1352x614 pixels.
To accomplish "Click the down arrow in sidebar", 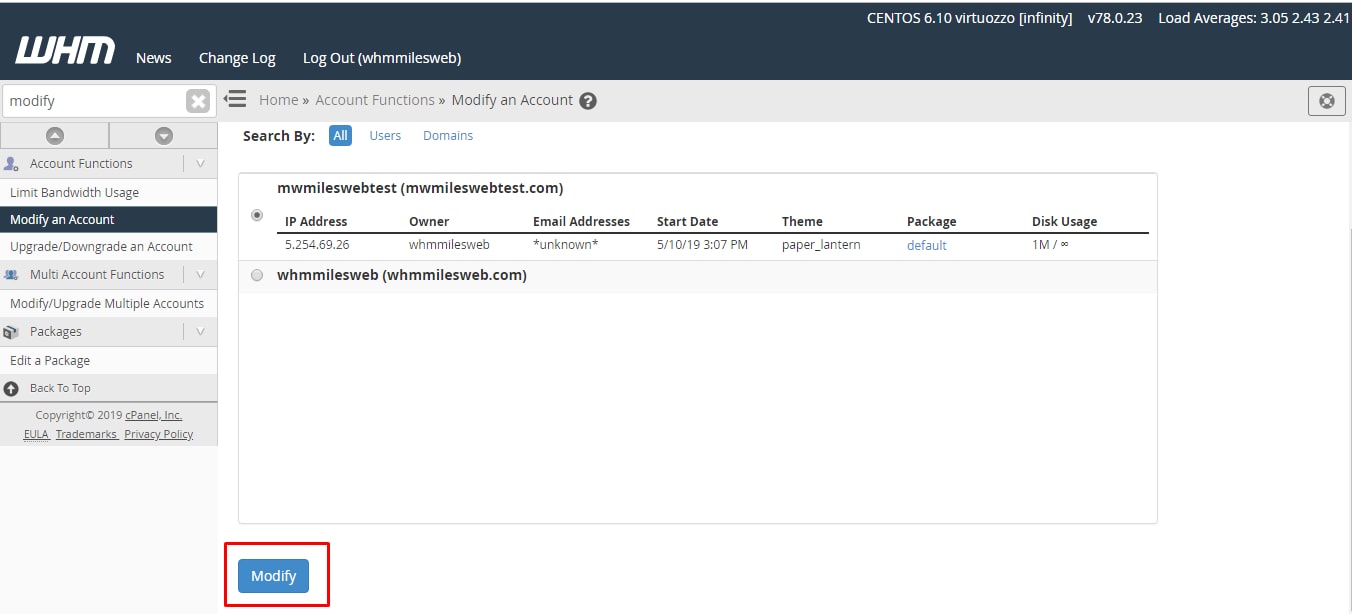I will coord(164,135).
